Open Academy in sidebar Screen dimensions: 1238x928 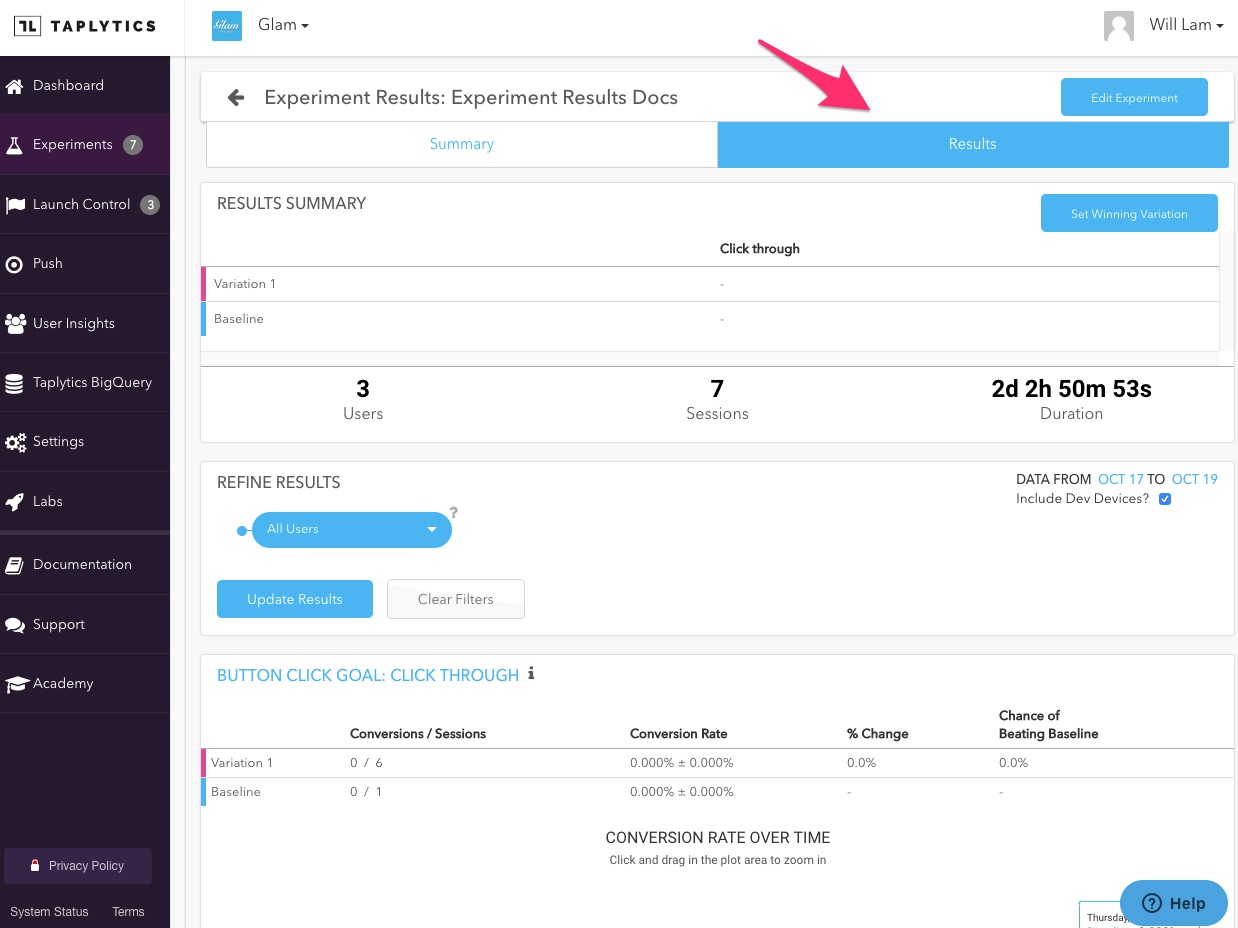(85, 684)
